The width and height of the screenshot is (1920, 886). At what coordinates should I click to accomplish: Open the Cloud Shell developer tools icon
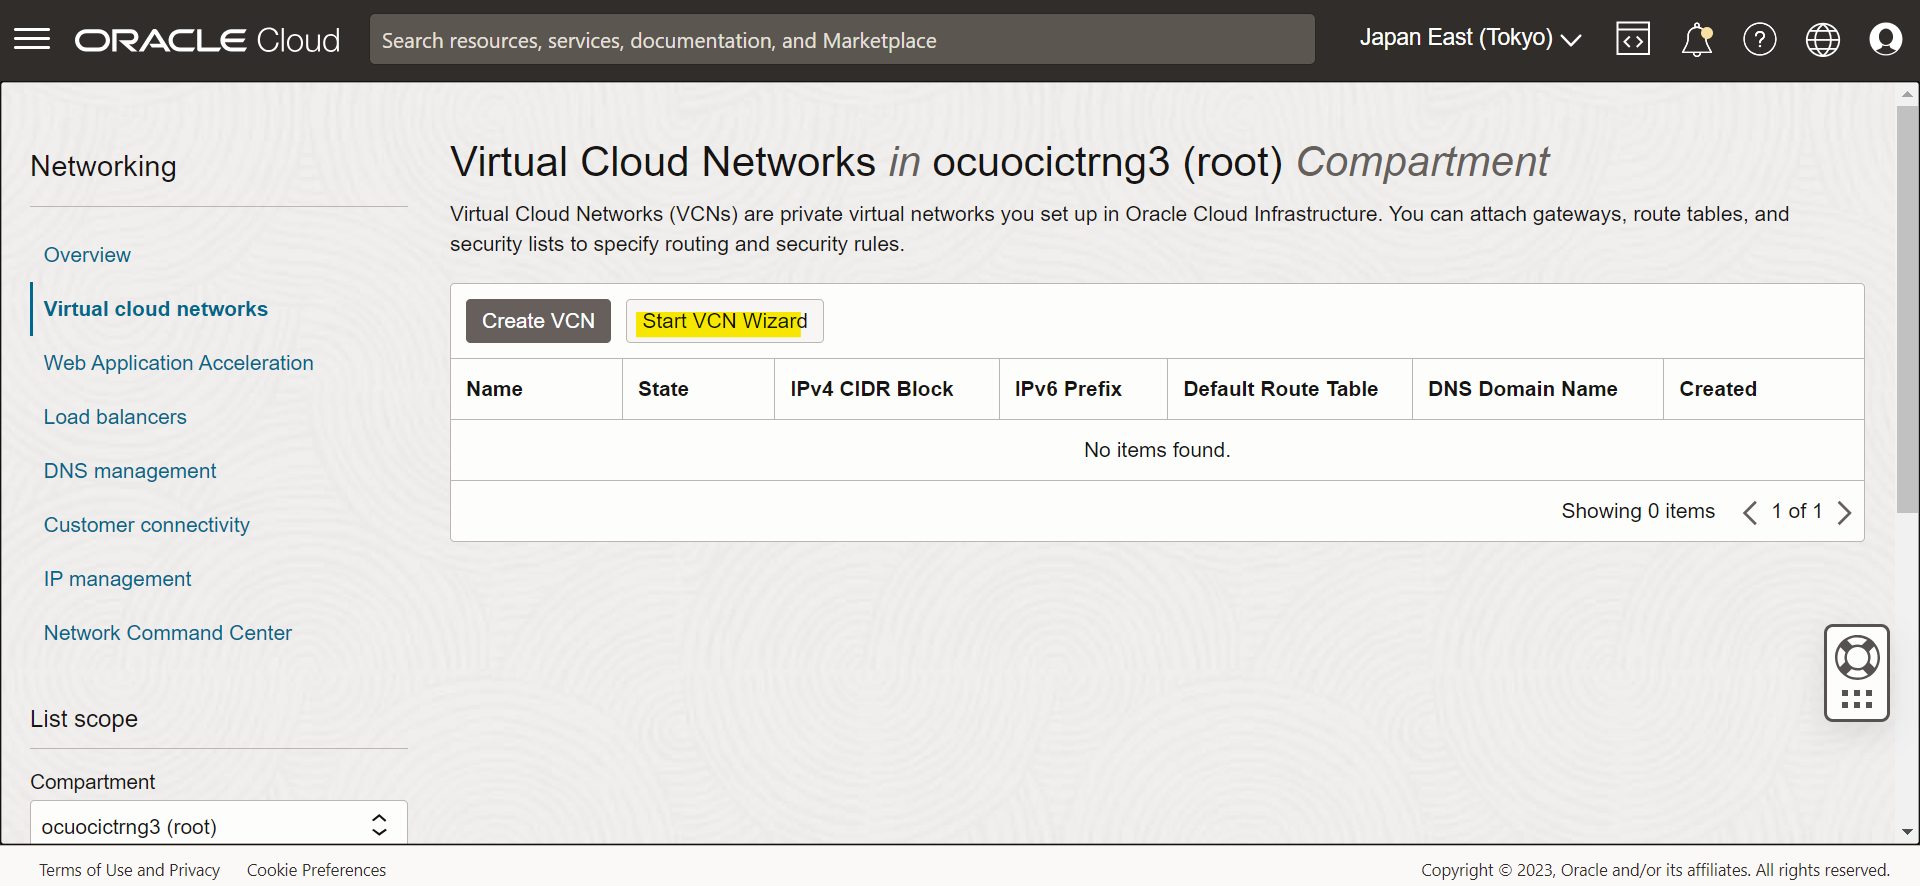tap(1633, 39)
